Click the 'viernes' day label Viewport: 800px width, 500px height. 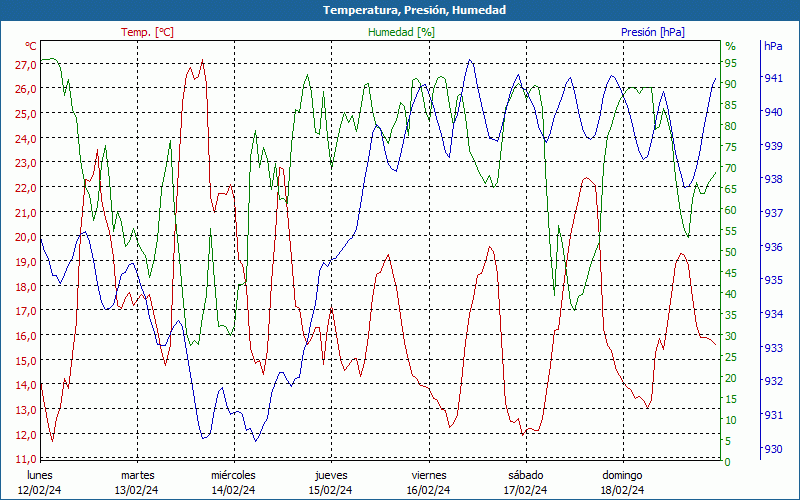[429, 475]
